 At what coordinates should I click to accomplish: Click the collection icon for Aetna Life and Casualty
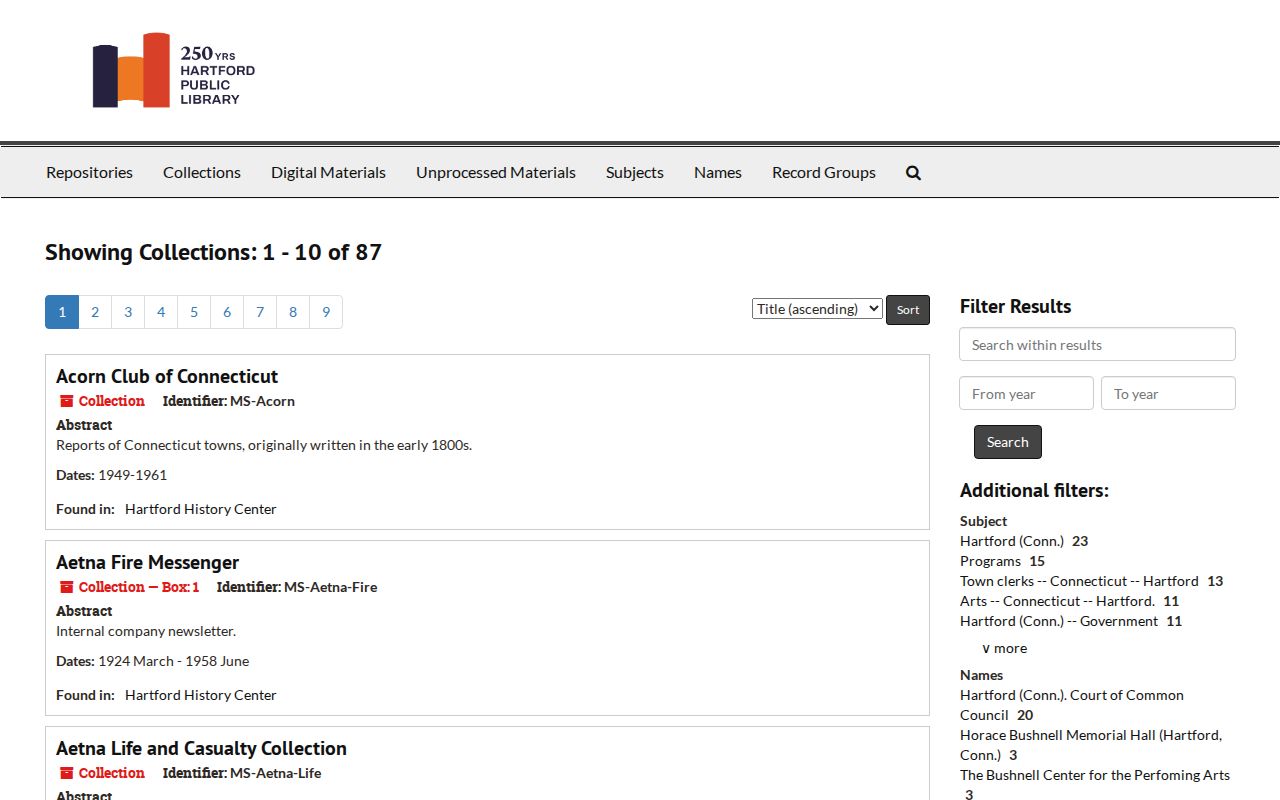click(66, 773)
